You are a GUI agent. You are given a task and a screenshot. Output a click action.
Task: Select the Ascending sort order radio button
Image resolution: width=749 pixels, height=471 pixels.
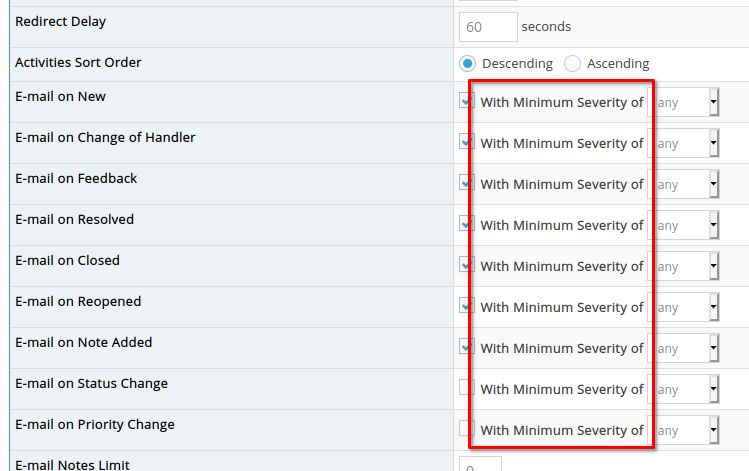[x=572, y=63]
